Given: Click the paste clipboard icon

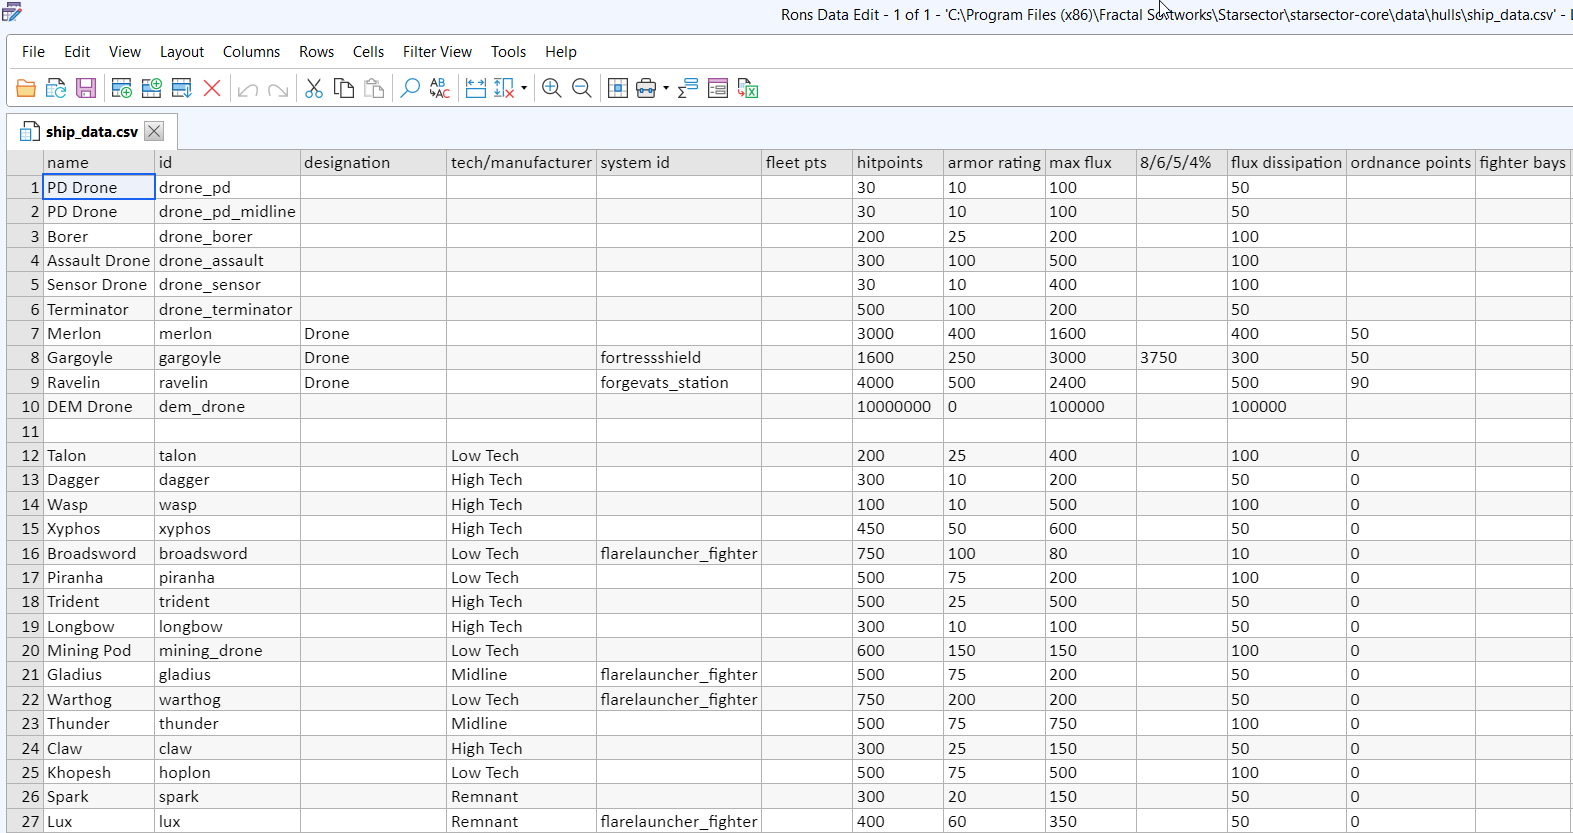Looking at the screenshot, I should point(374,89).
